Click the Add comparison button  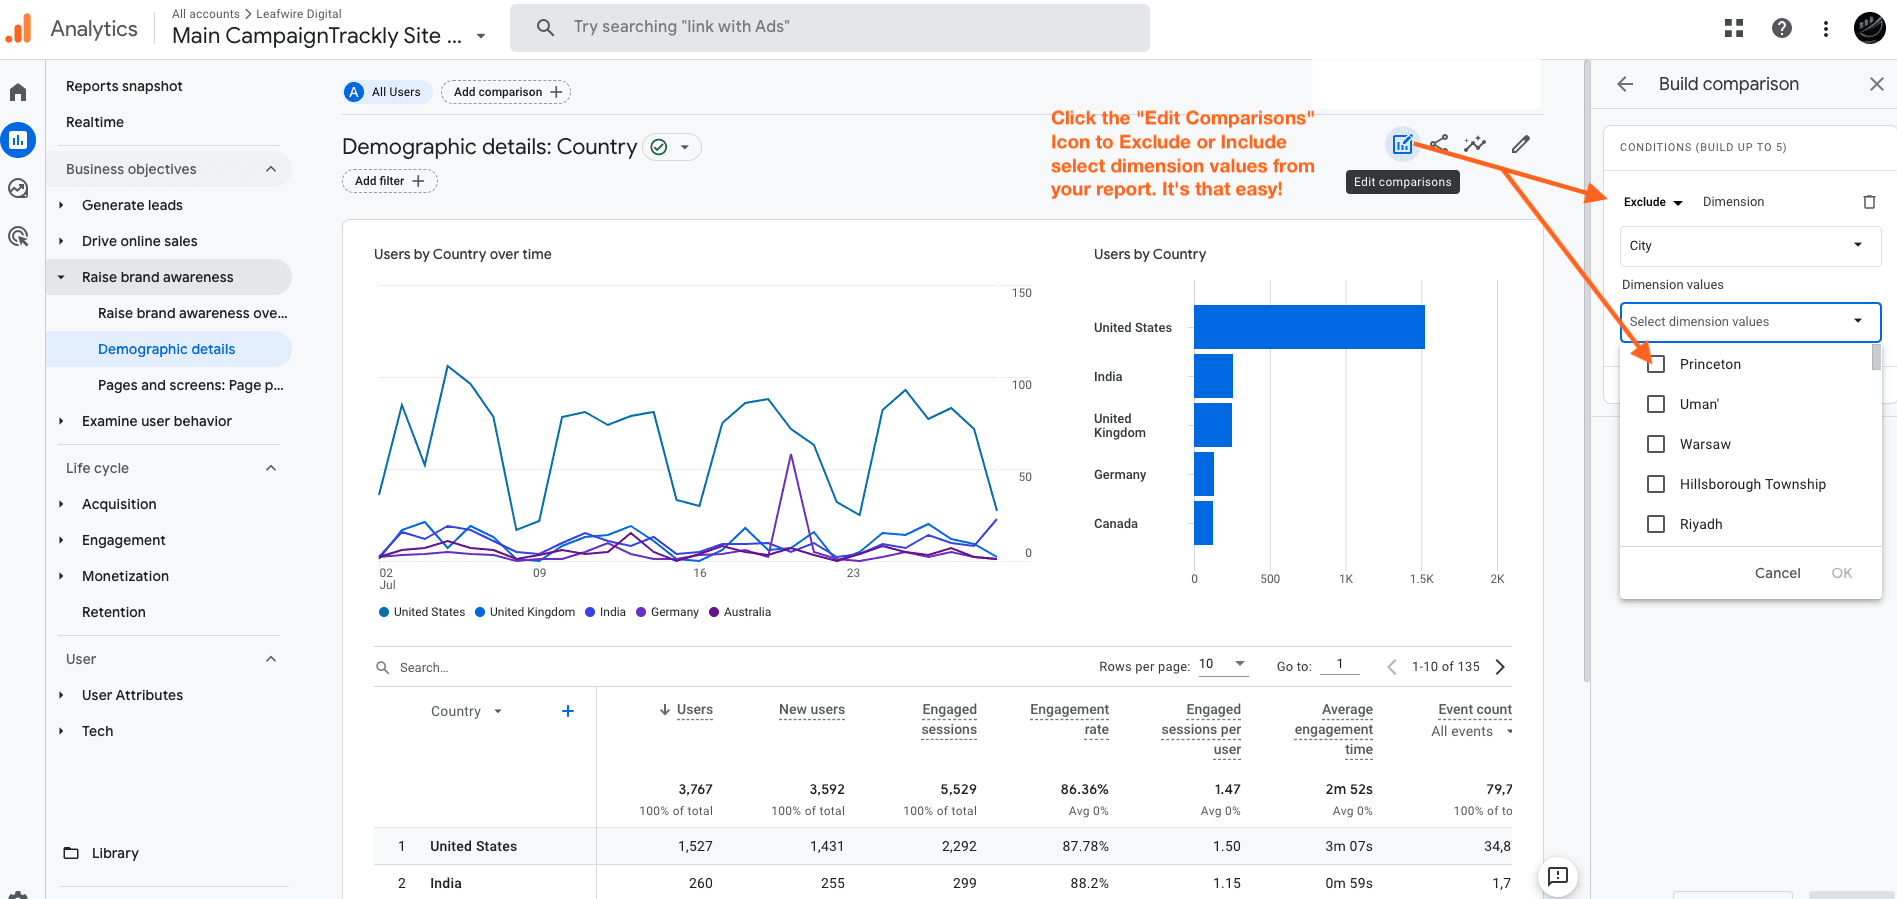coord(506,92)
